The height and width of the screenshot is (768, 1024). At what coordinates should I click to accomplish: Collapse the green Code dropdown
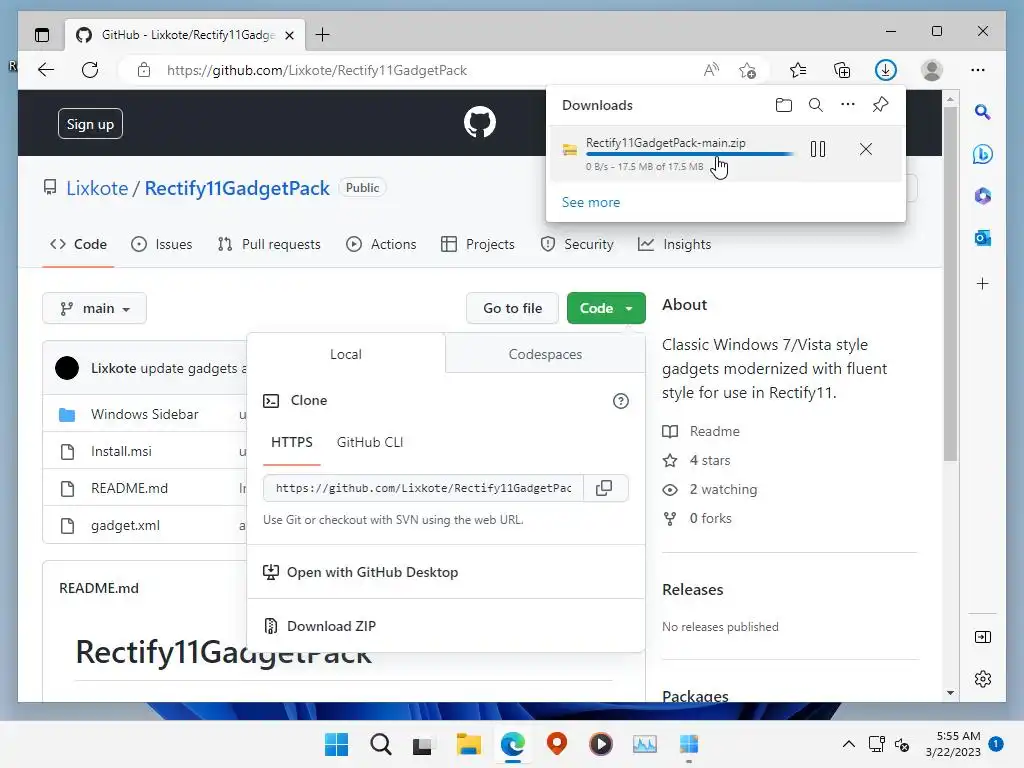point(606,308)
